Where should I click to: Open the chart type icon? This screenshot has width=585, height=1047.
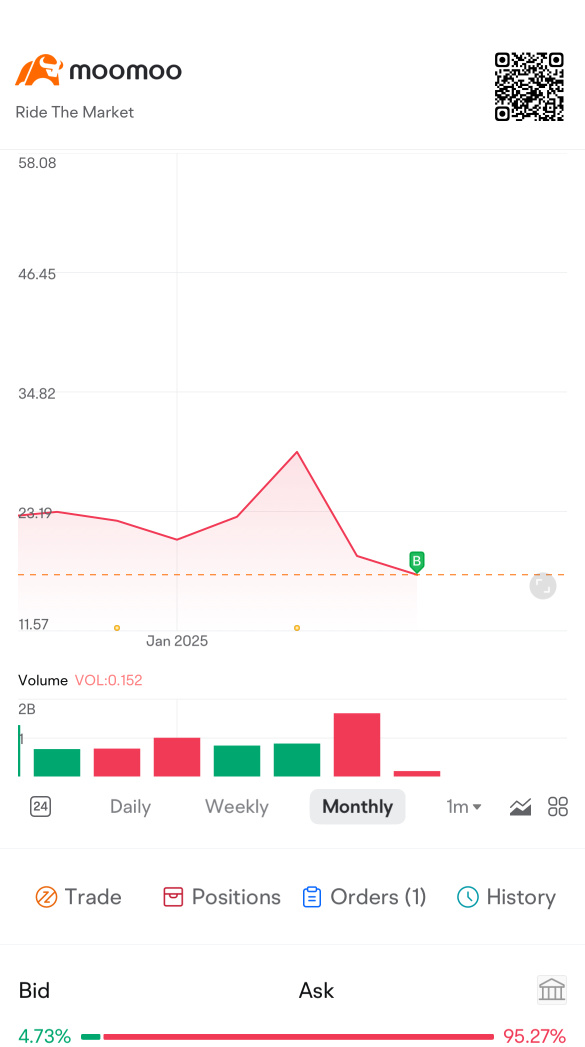[x=520, y=807]
